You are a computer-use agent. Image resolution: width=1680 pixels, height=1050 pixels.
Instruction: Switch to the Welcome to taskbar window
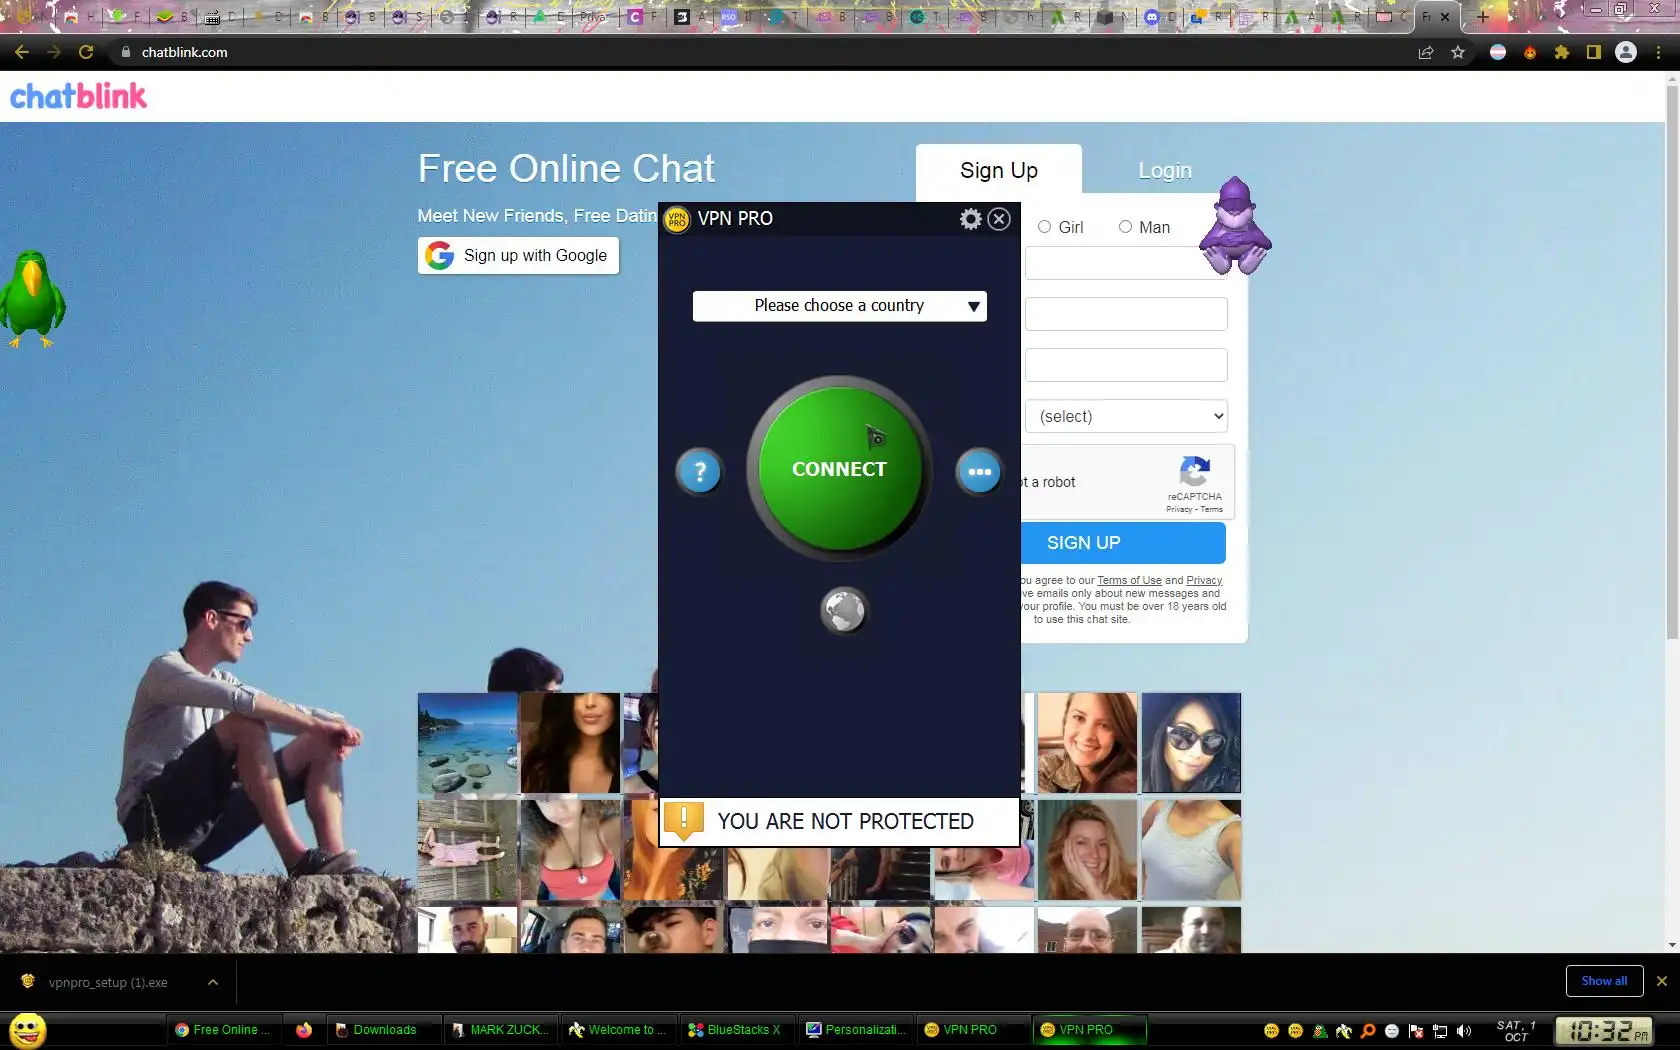tap(618, 1030)
